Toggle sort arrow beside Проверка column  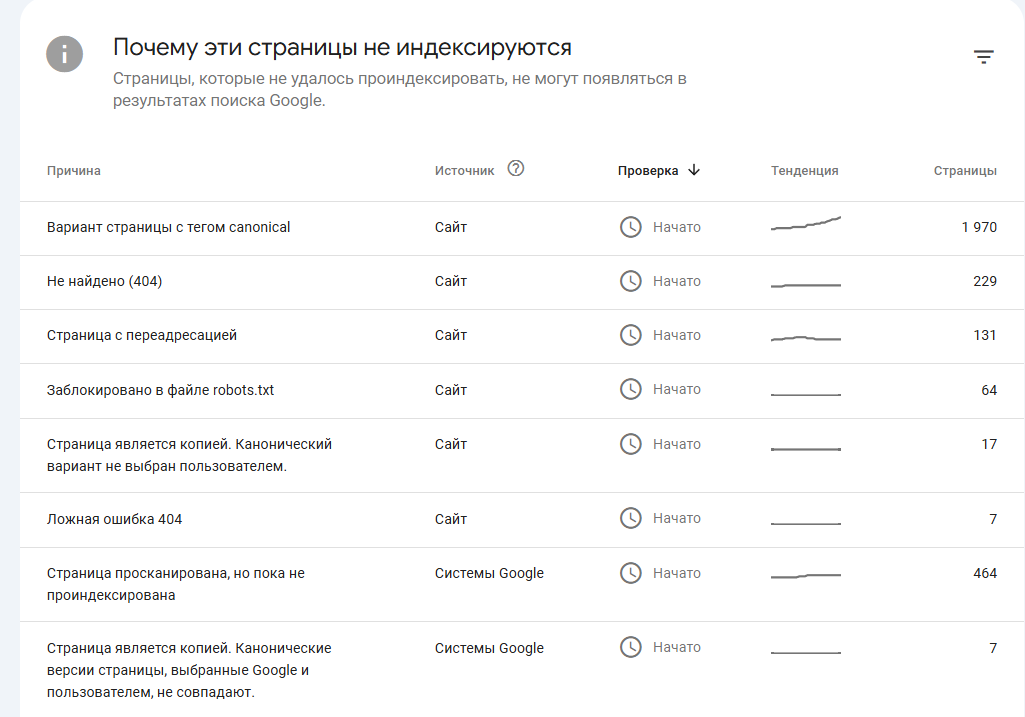tap(694, 170)
